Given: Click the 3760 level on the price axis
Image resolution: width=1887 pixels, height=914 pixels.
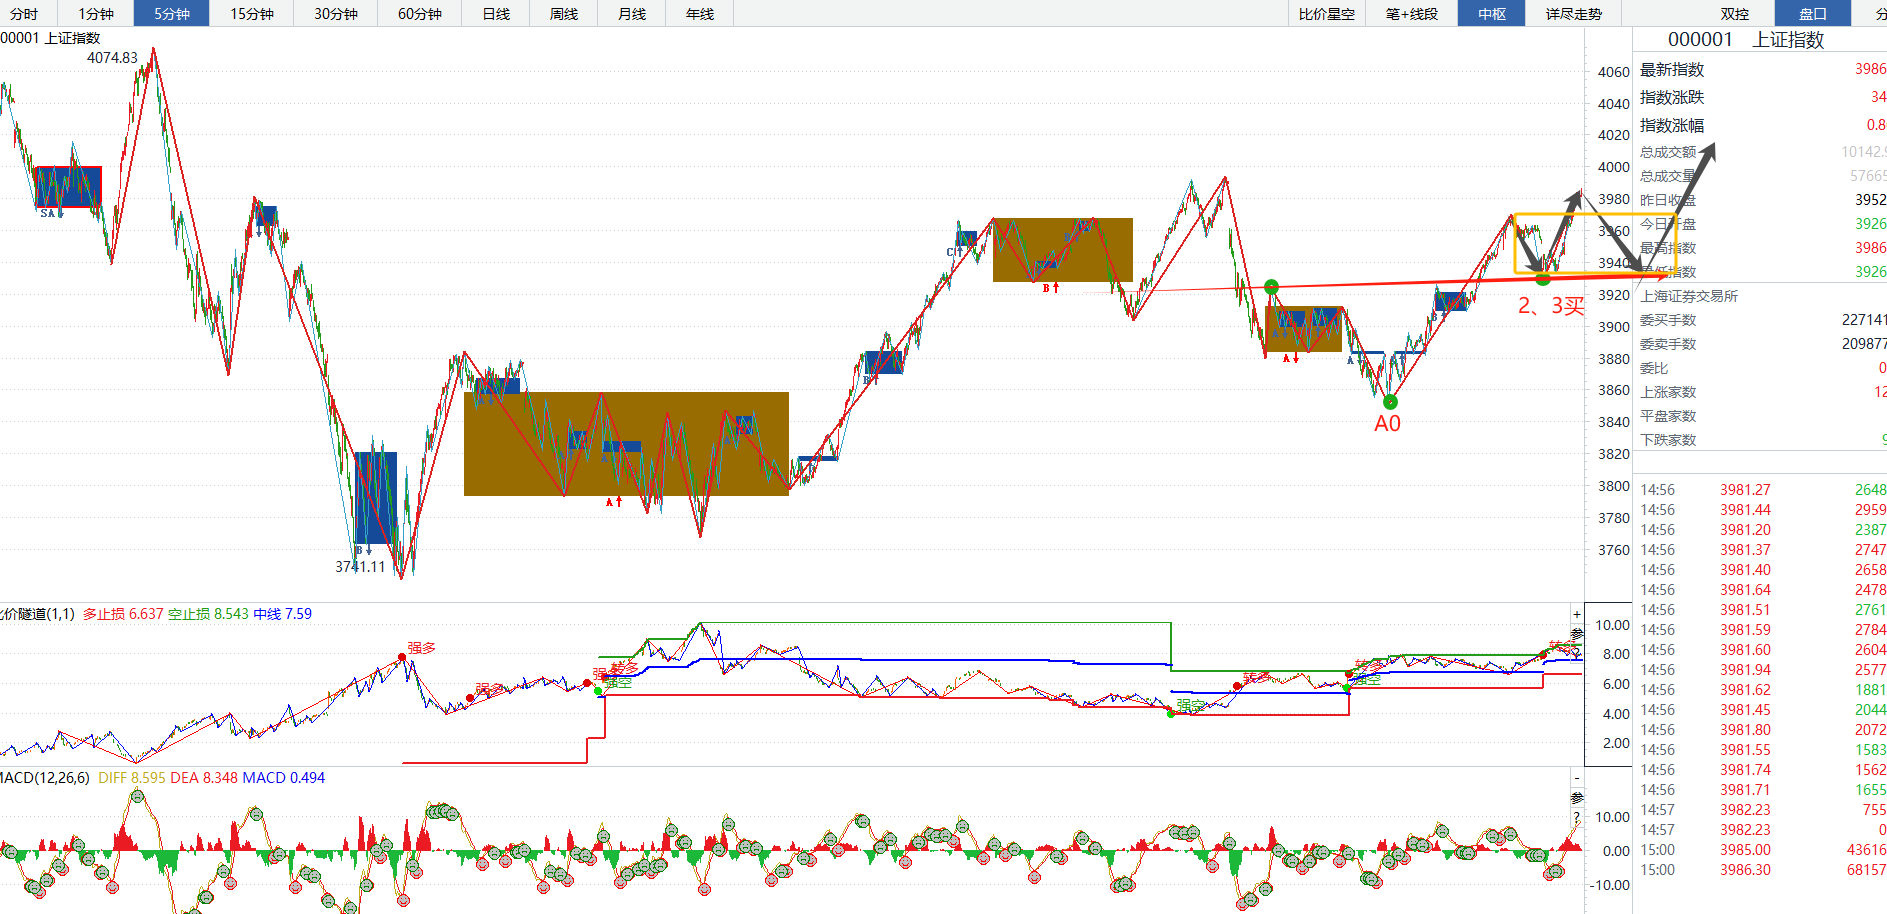Looking at the screenshot, I should [x=1614, y=550].
